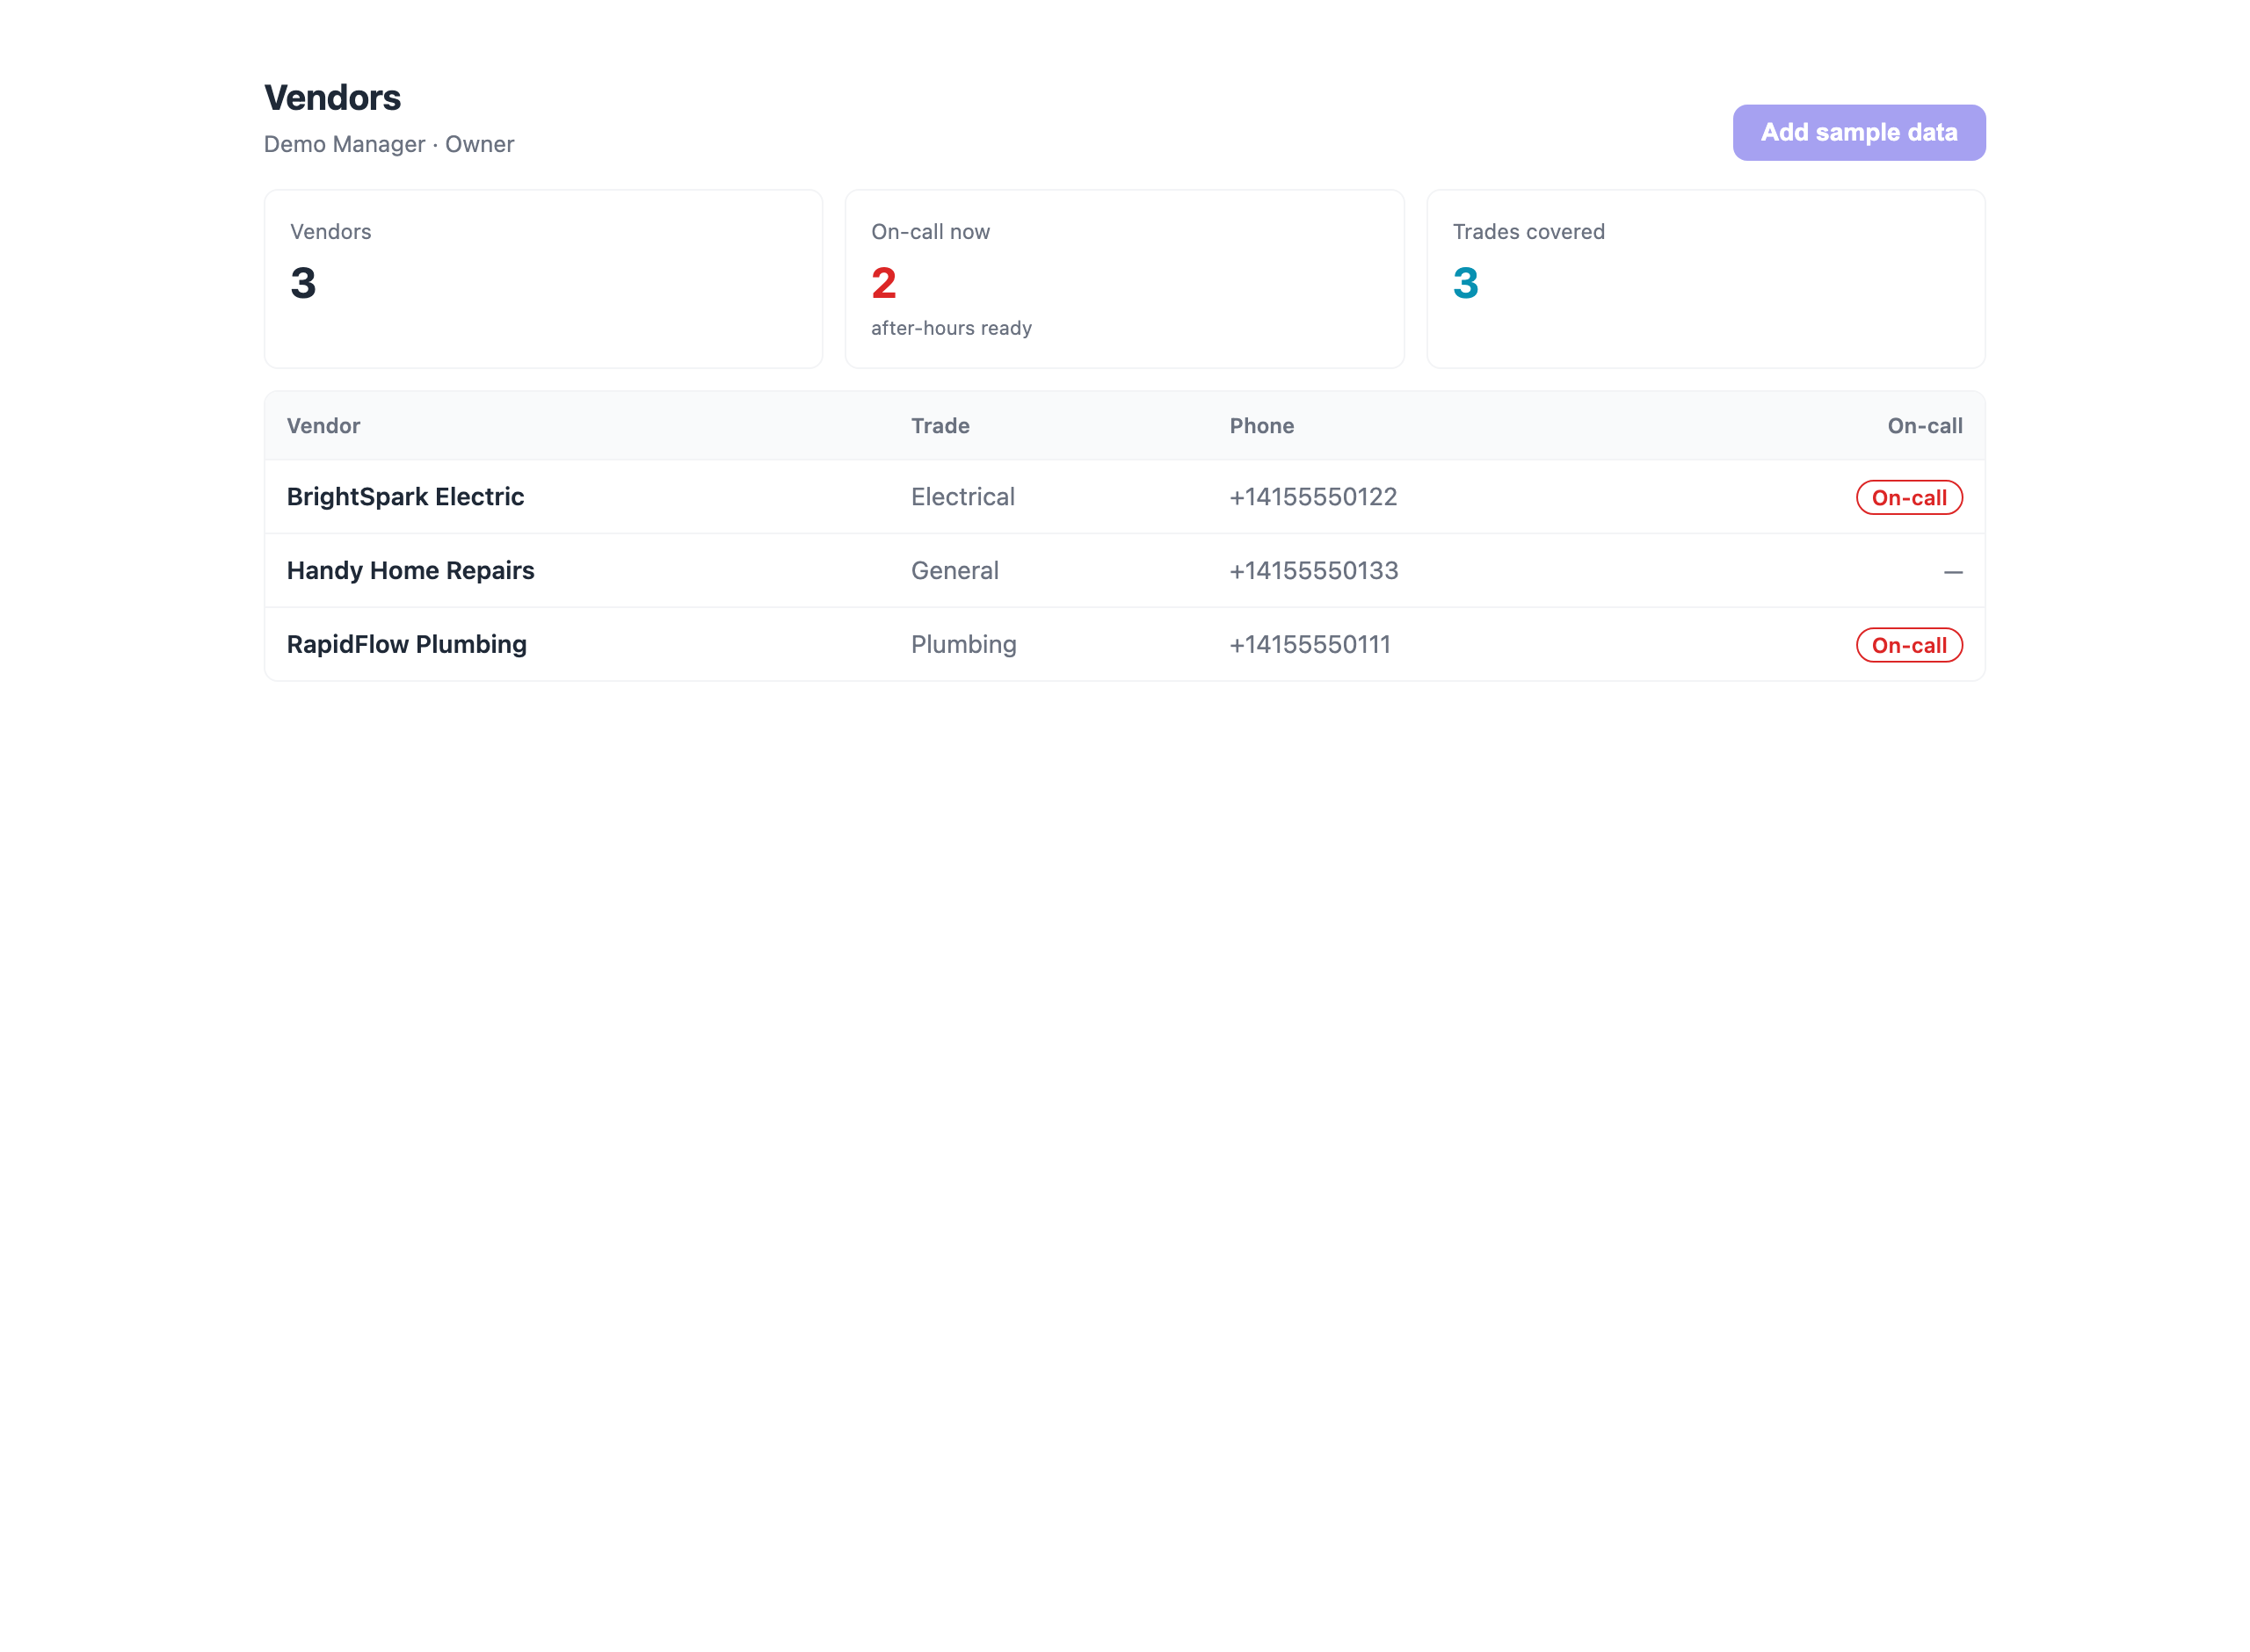Screen dimensions: 2250x1652
Task: Click RapidFlow Plumbing's On-call badge
Action: (1908, 645)
